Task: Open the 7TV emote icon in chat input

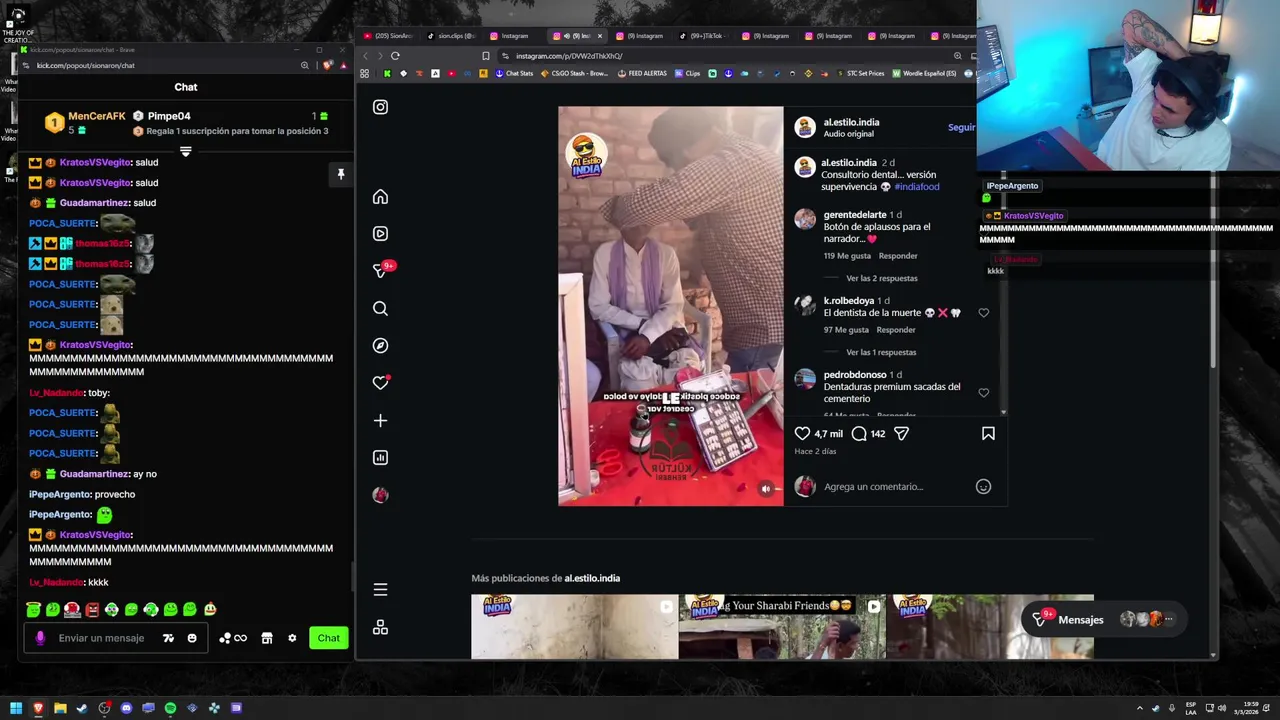Action: click(168, 638)
